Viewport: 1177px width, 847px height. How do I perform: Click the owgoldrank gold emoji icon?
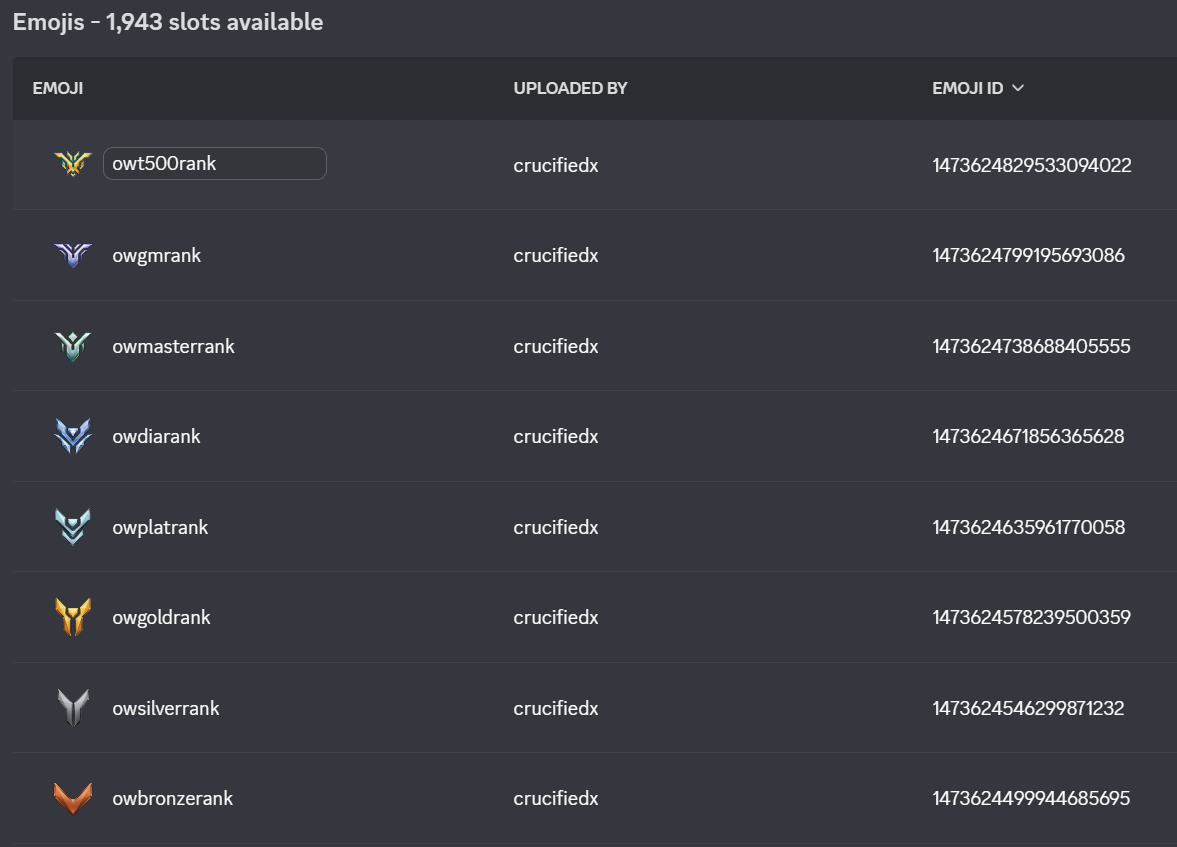click(x=73, y=617)
